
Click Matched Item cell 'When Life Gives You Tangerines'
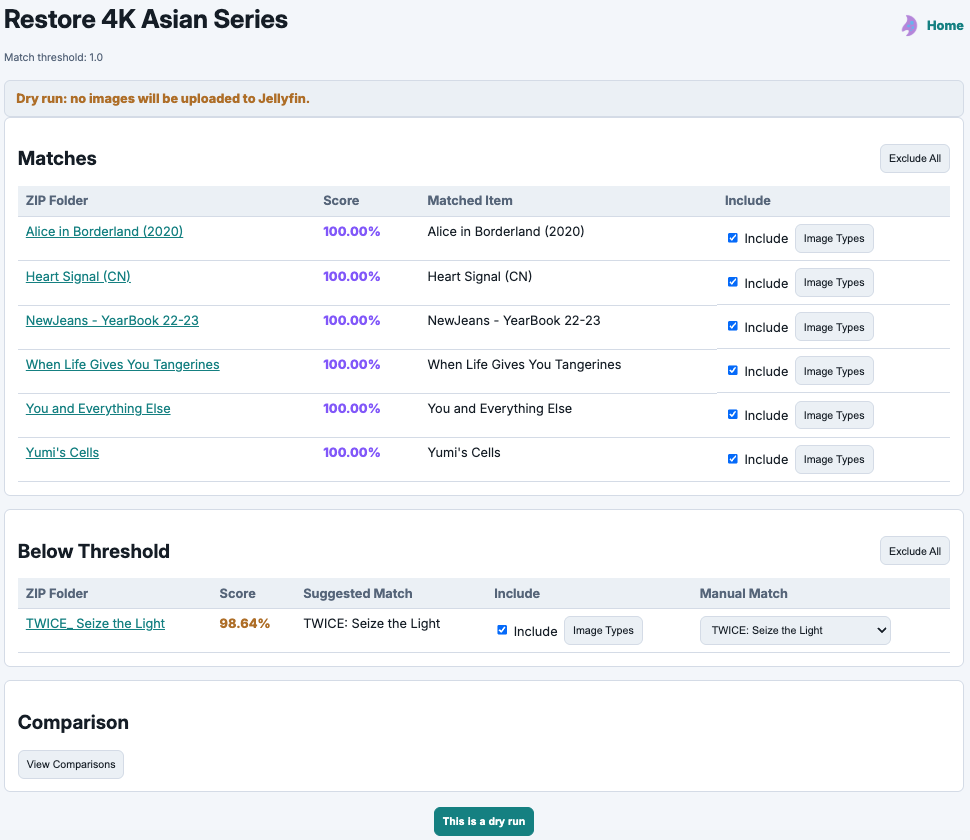(x=524, y=364)
